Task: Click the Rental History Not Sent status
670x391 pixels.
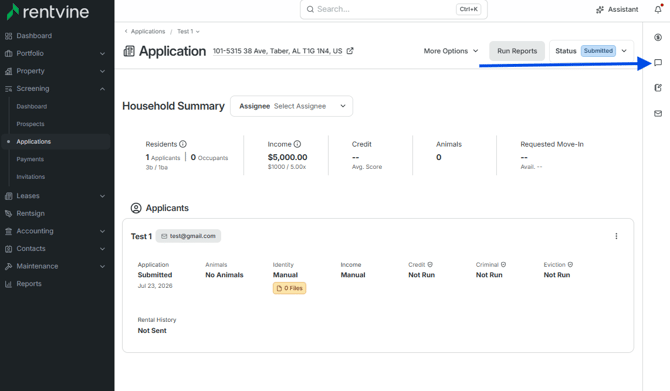Action: [152, 330]
